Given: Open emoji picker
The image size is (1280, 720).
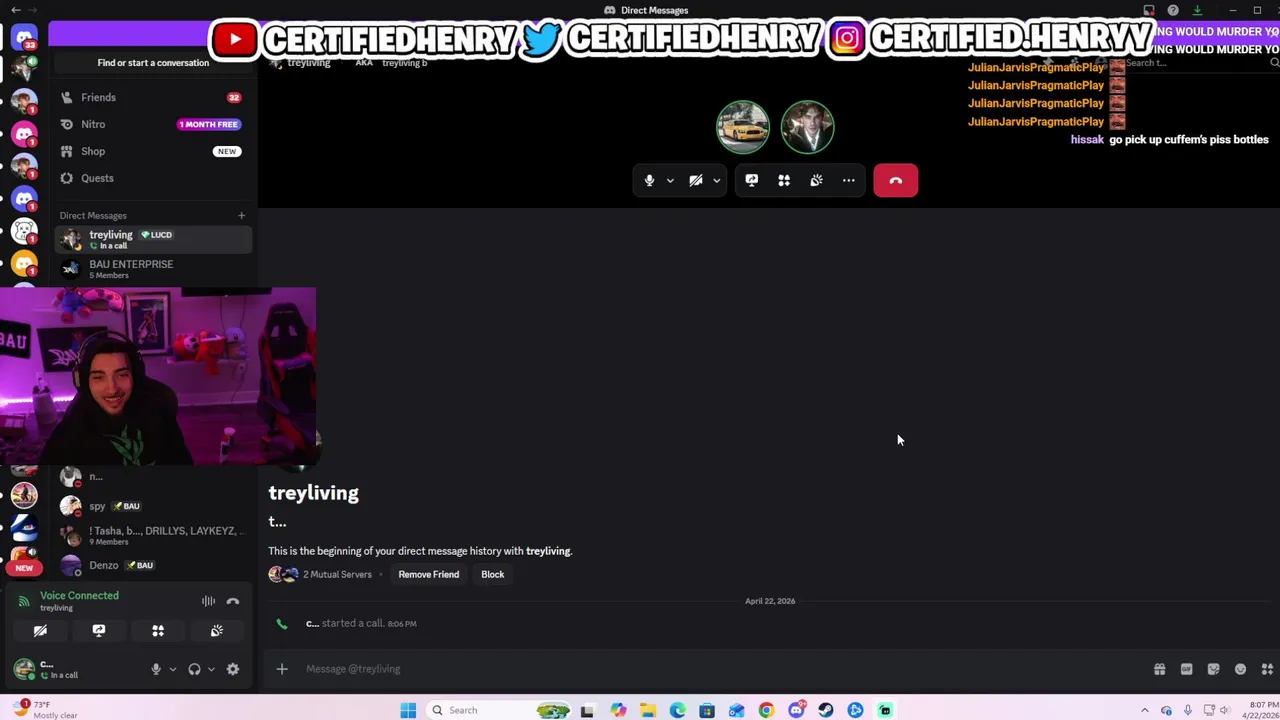Looking at the screenshot, I should [1241, 669].
